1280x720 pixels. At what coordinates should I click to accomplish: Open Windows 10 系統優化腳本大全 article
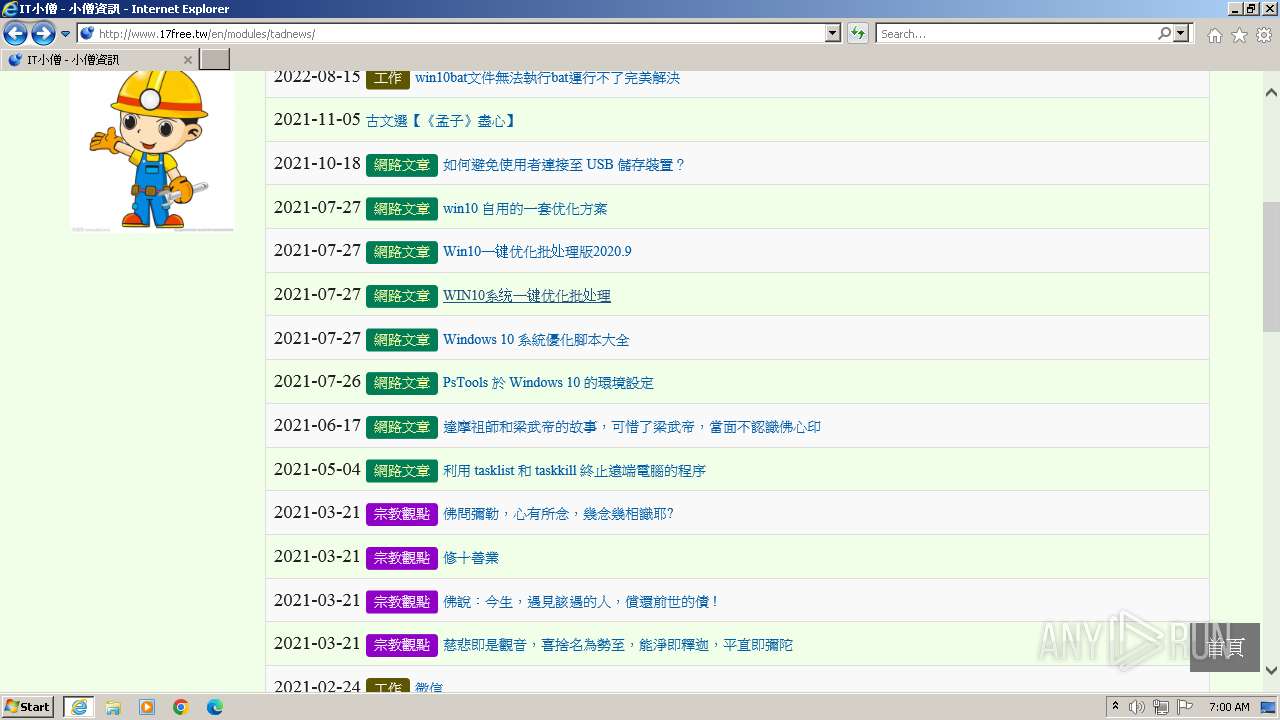(x=536, y=340)
